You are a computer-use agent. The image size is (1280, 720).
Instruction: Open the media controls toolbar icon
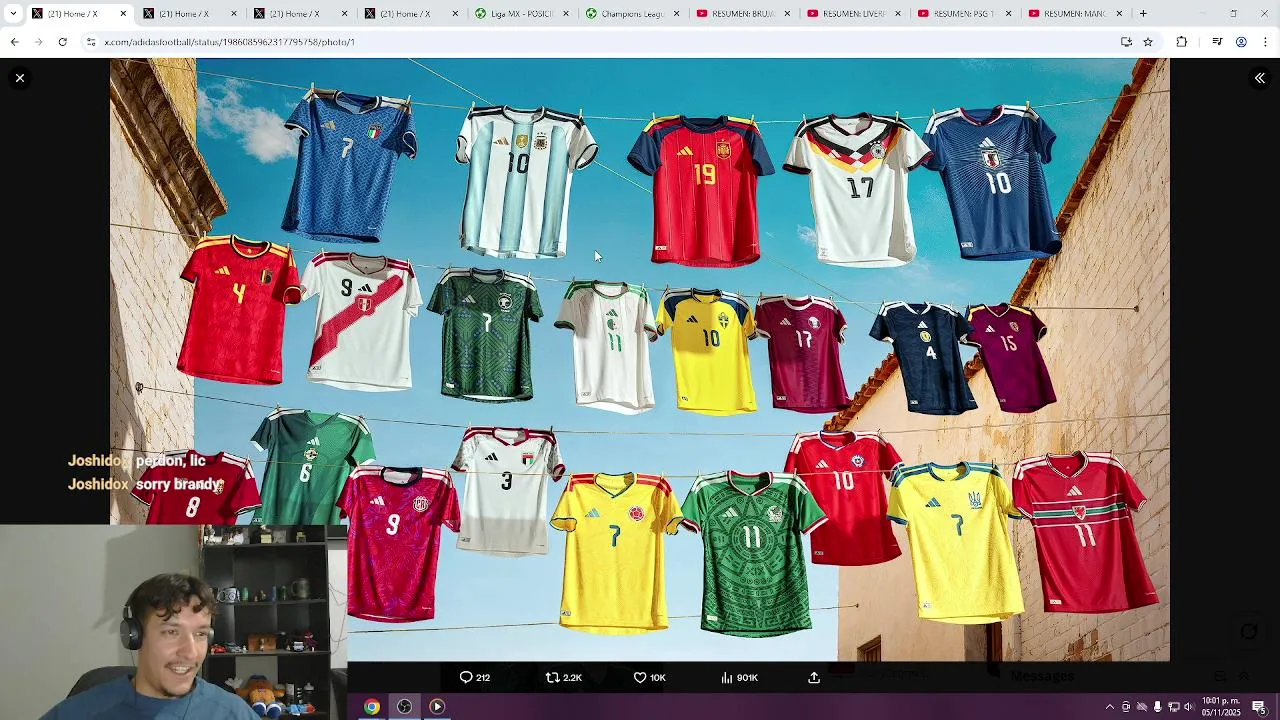pyautogui.click(x=1217, y=42)
